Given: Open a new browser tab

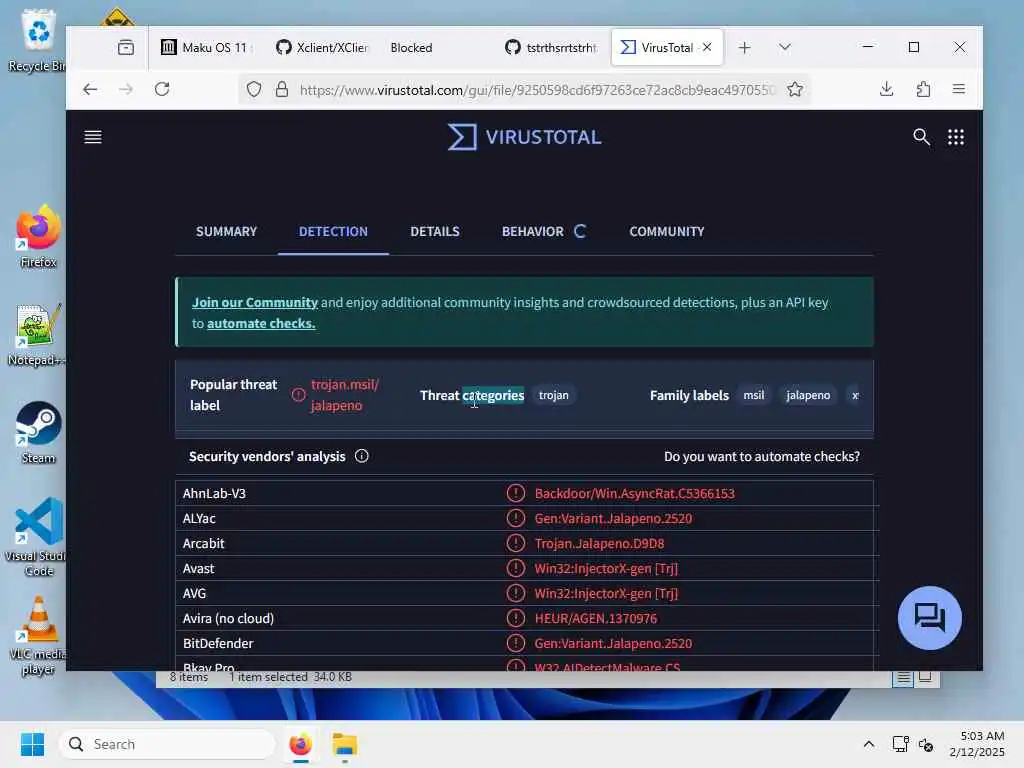Looking at the screenshot, I should 744,48.
